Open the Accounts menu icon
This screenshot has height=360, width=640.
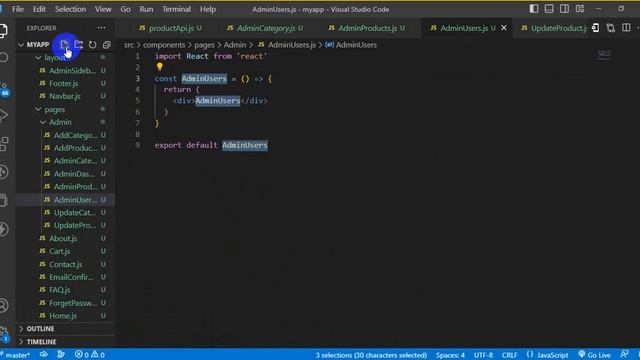tap(4, 305)
